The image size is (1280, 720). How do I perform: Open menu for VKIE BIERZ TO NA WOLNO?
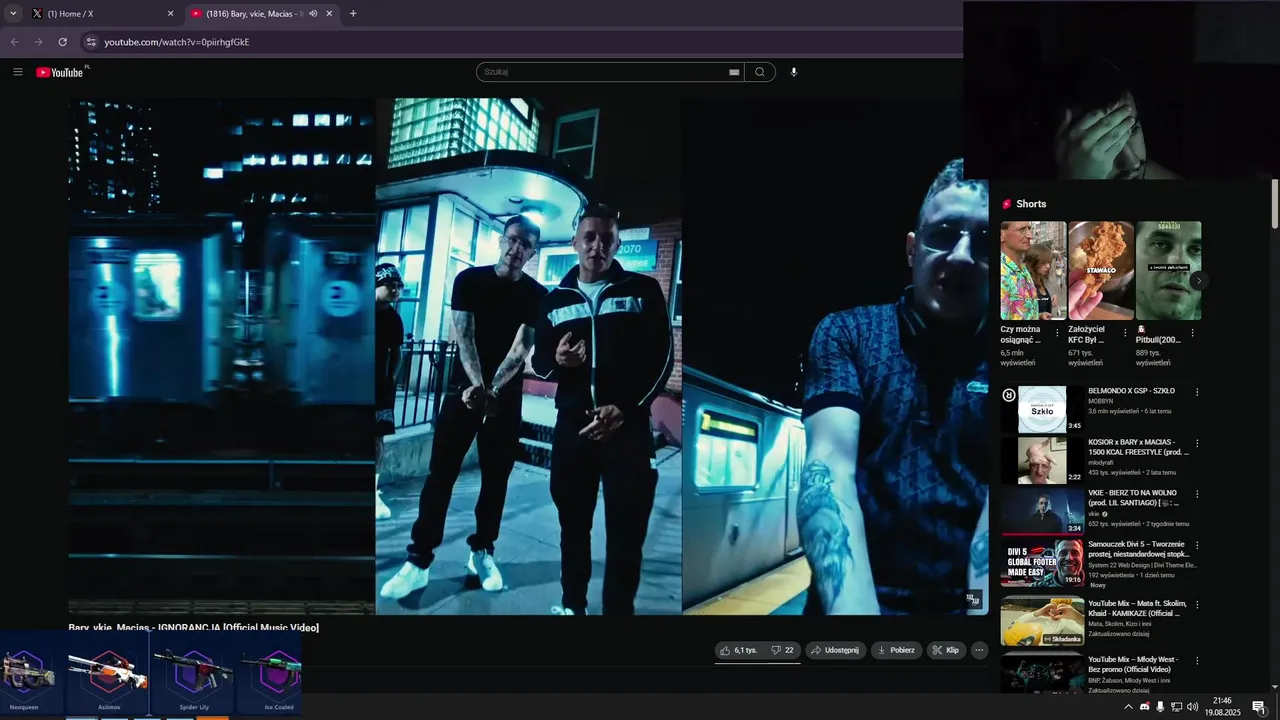(x=1197, y=494)
